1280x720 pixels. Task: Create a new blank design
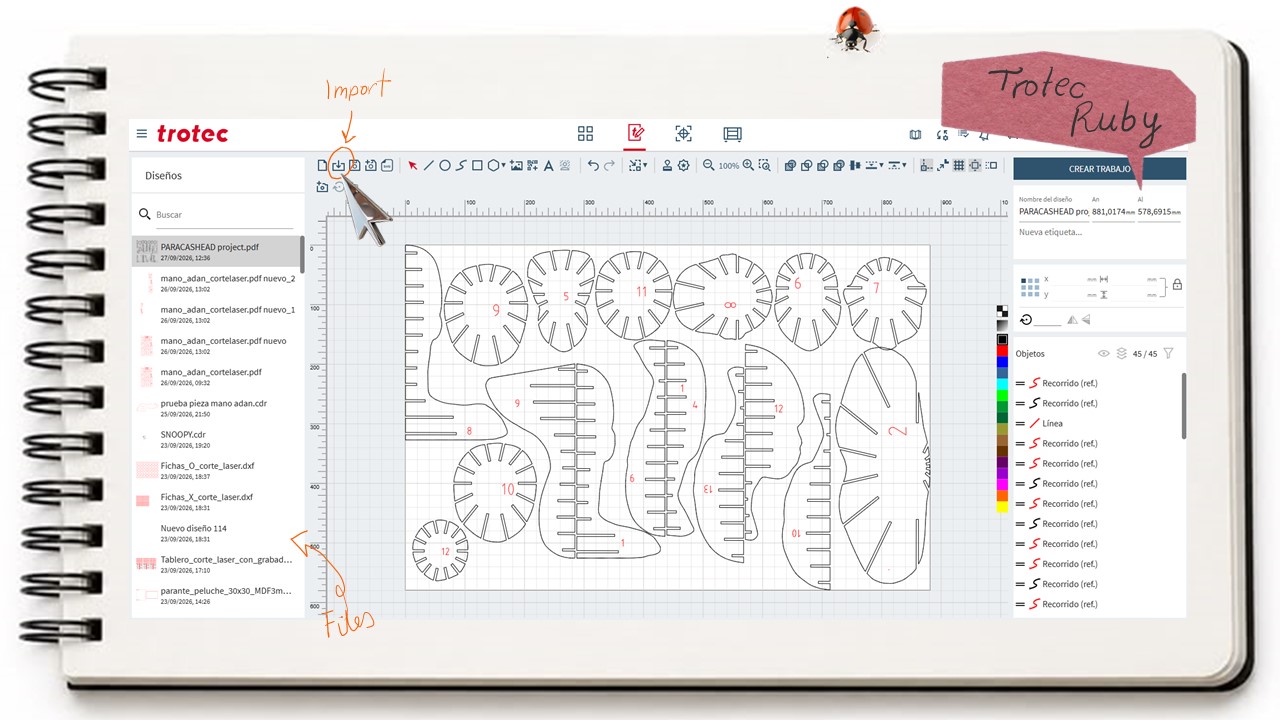tap(322, 165)
